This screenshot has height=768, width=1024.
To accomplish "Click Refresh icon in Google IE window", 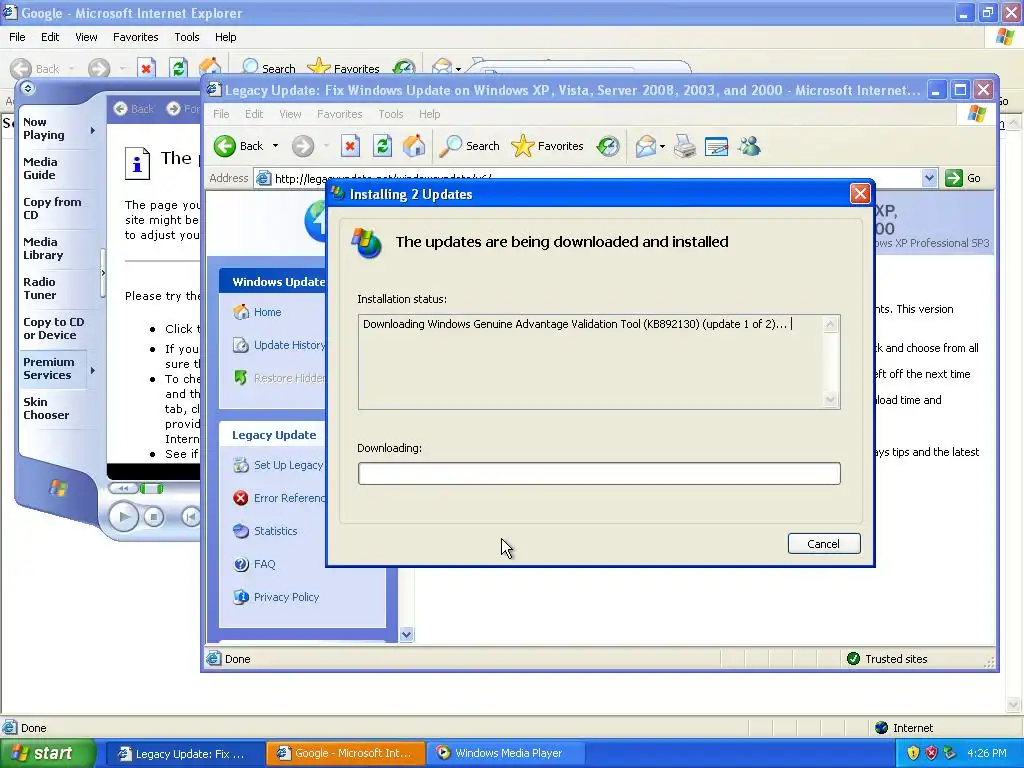I will (178, 68).
